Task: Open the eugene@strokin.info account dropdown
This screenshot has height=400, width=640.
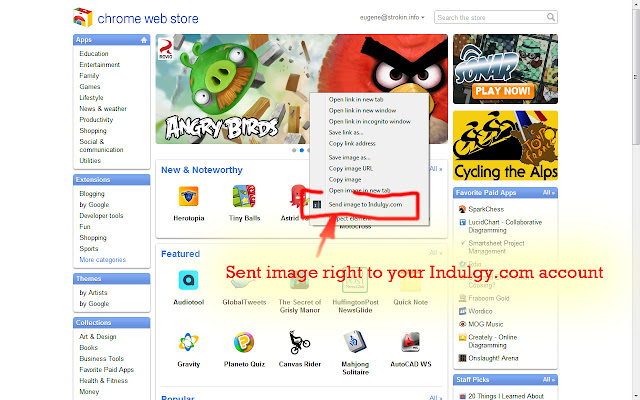Action: click(392, 18)
